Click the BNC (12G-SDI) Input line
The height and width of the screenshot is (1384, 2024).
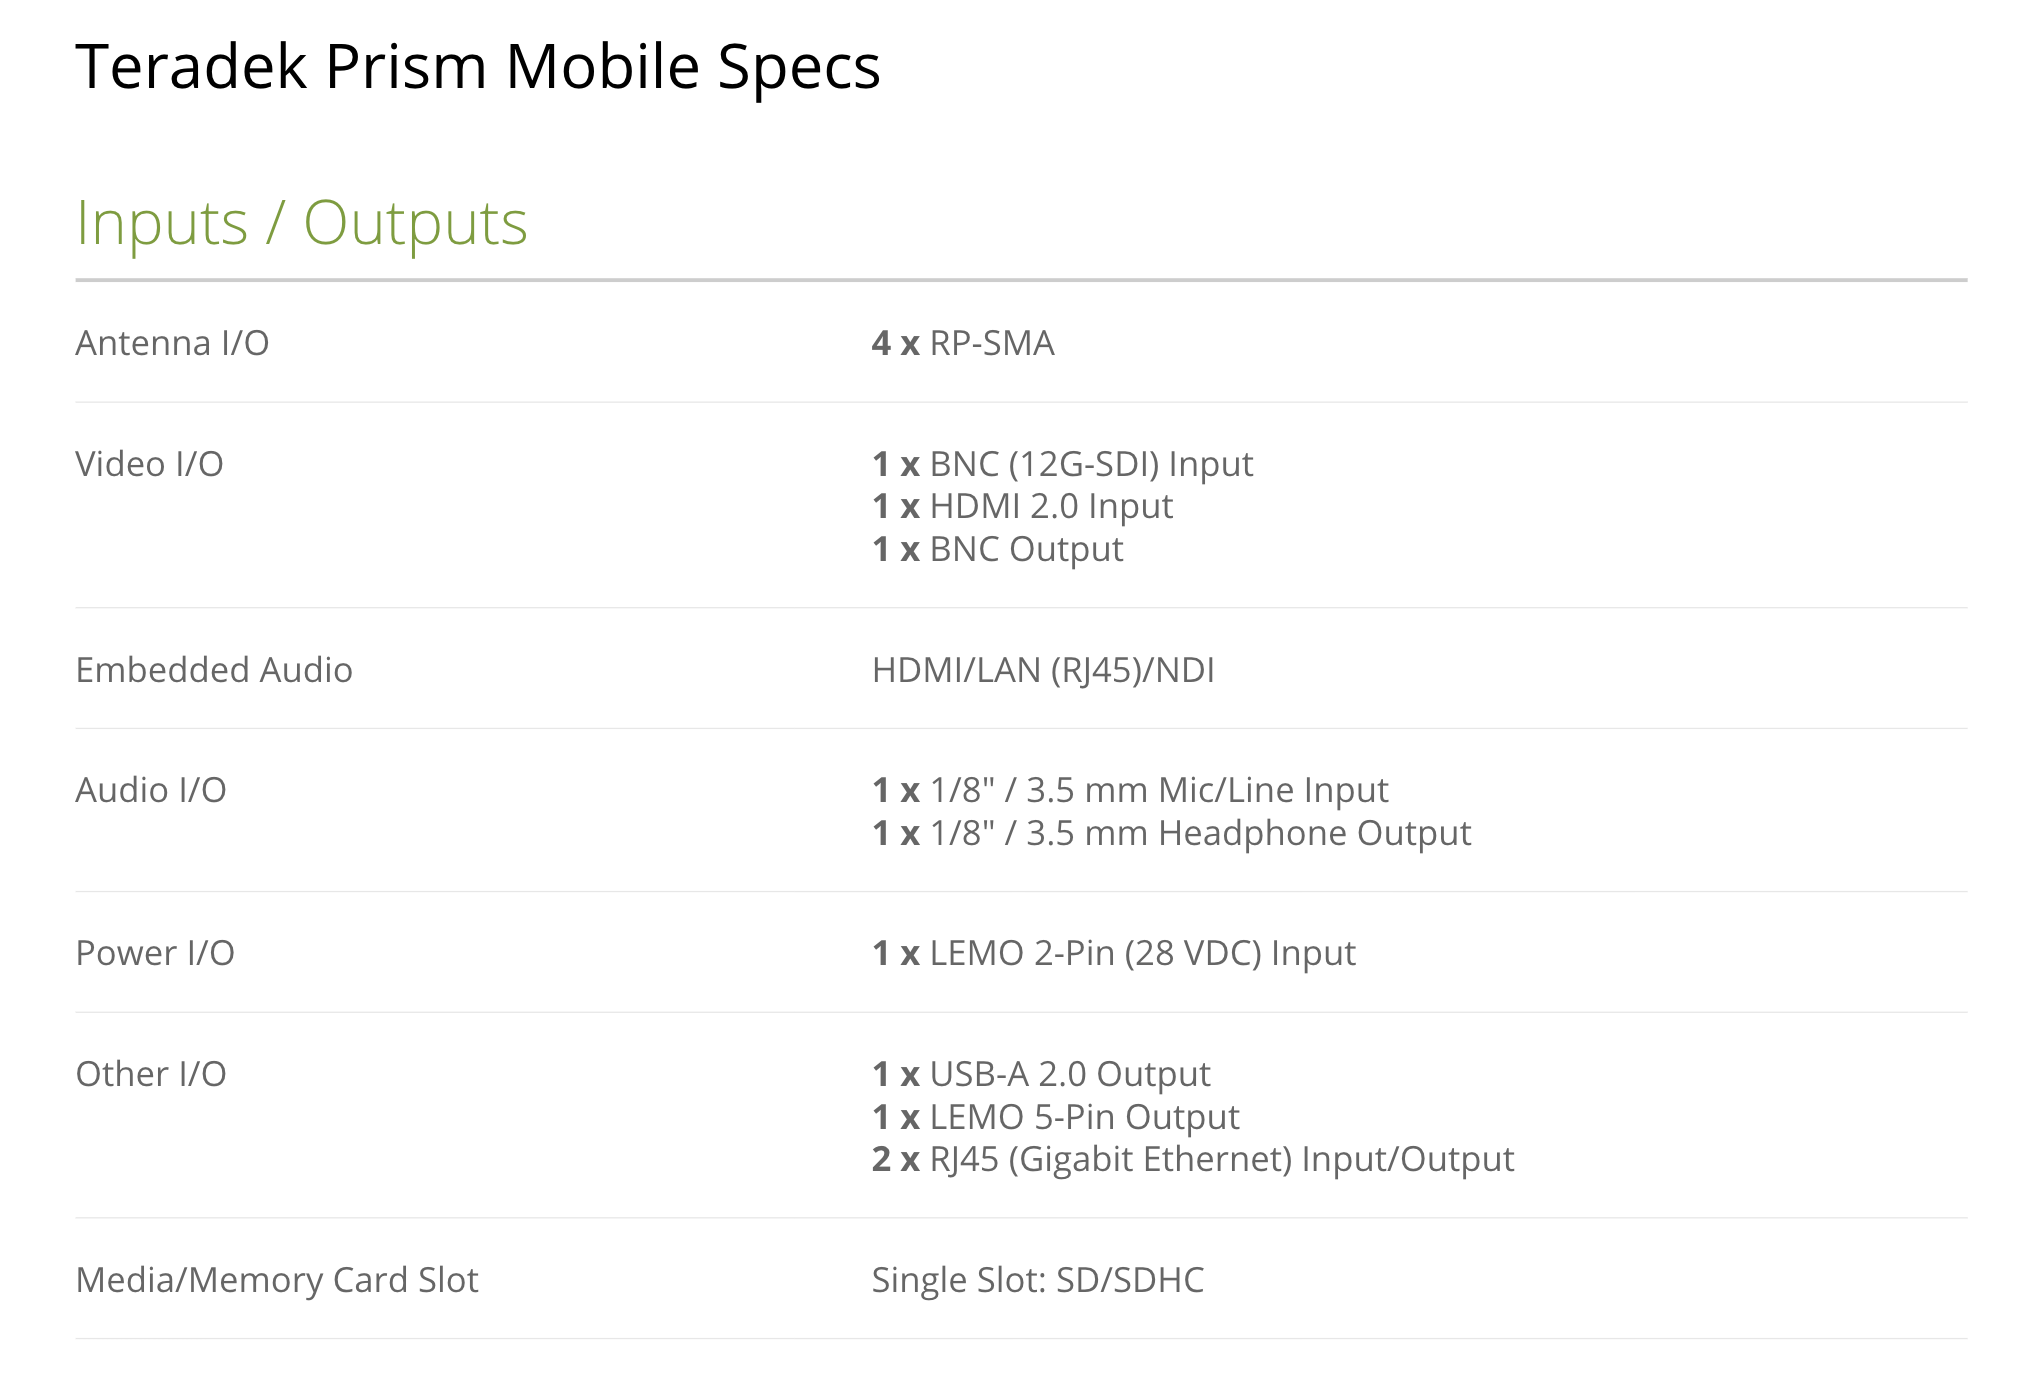1062,464
